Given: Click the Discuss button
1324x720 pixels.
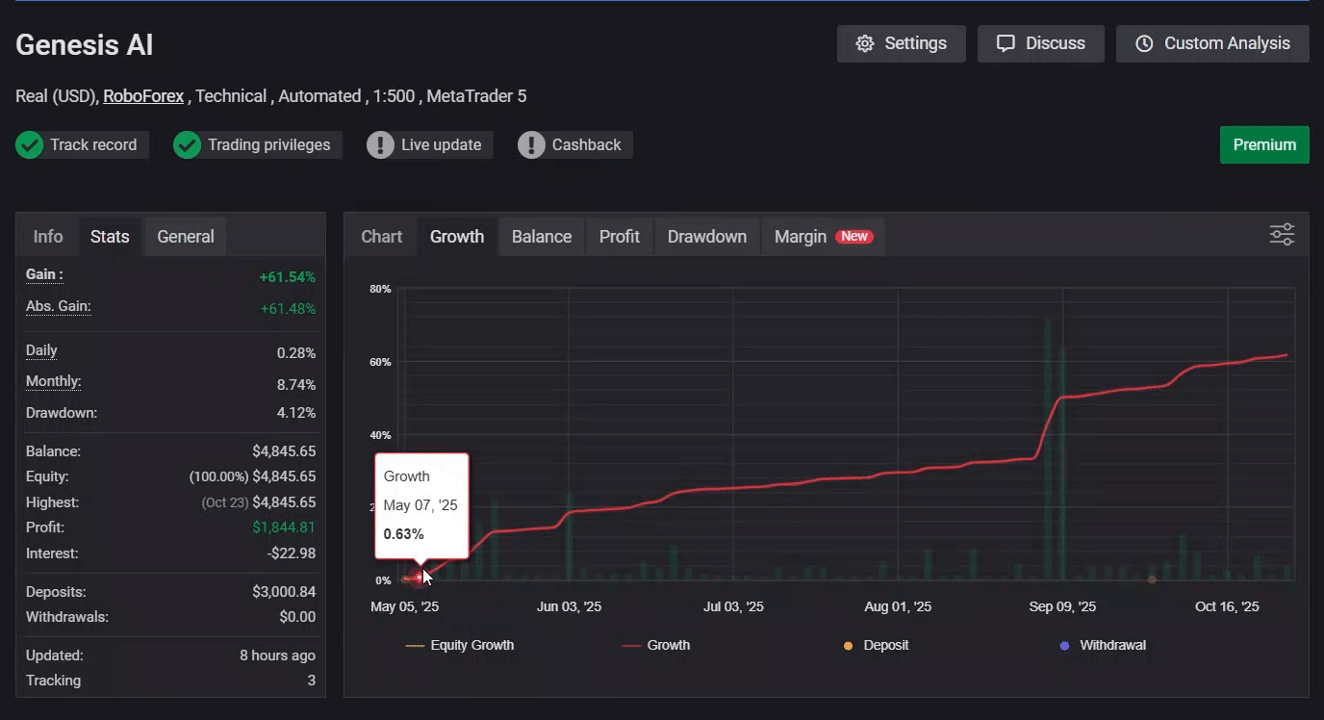Looking at the screenshot, I should [1041, 44].
